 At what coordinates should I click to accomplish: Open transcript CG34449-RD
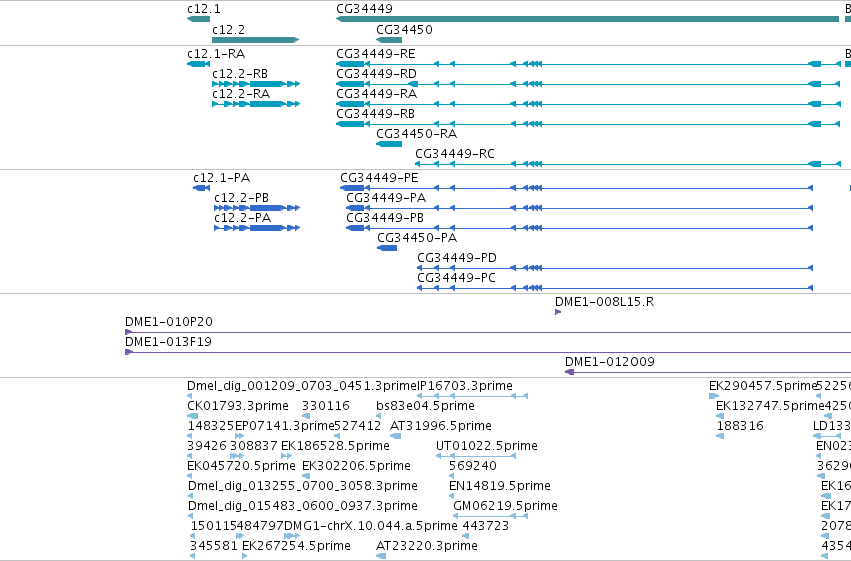588,84
